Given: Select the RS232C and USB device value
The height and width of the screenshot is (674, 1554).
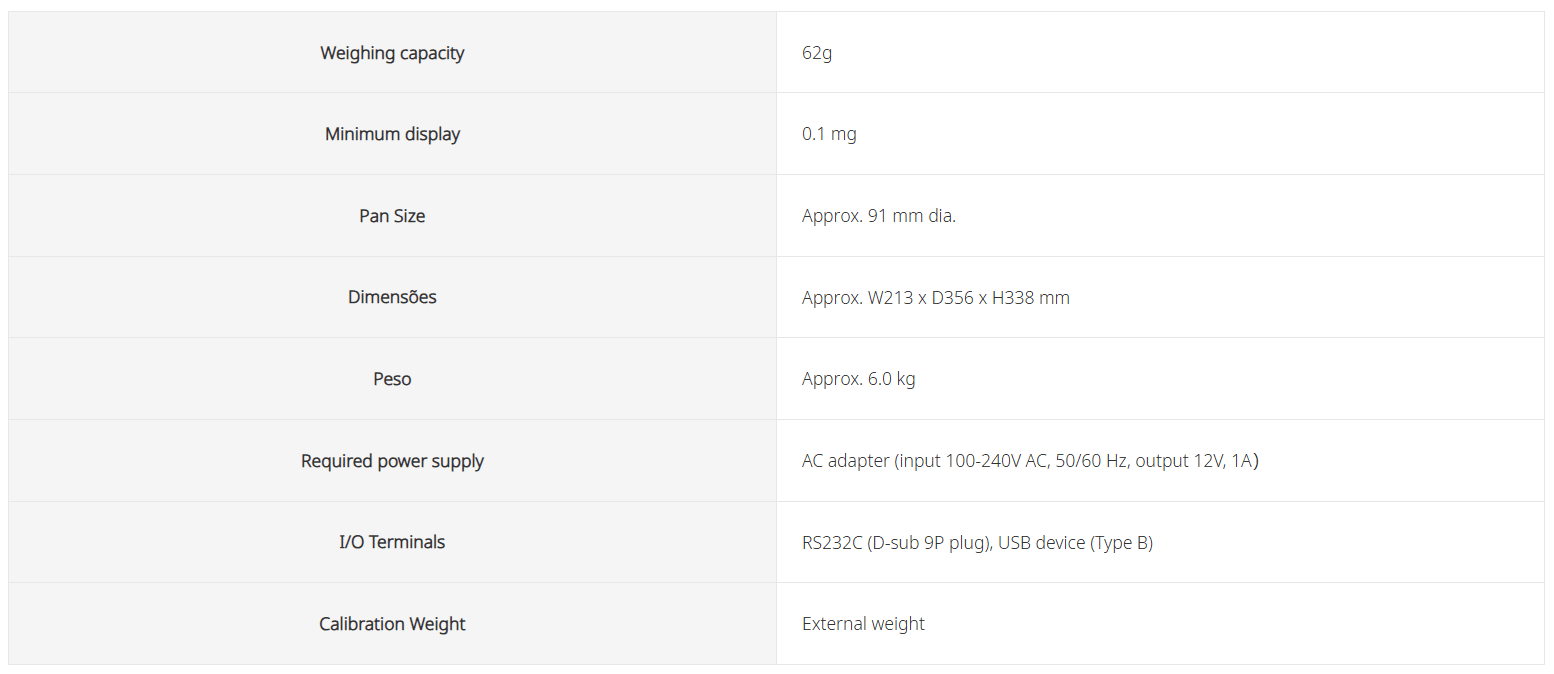Looking at the screenshot, I should pos(977,543).
